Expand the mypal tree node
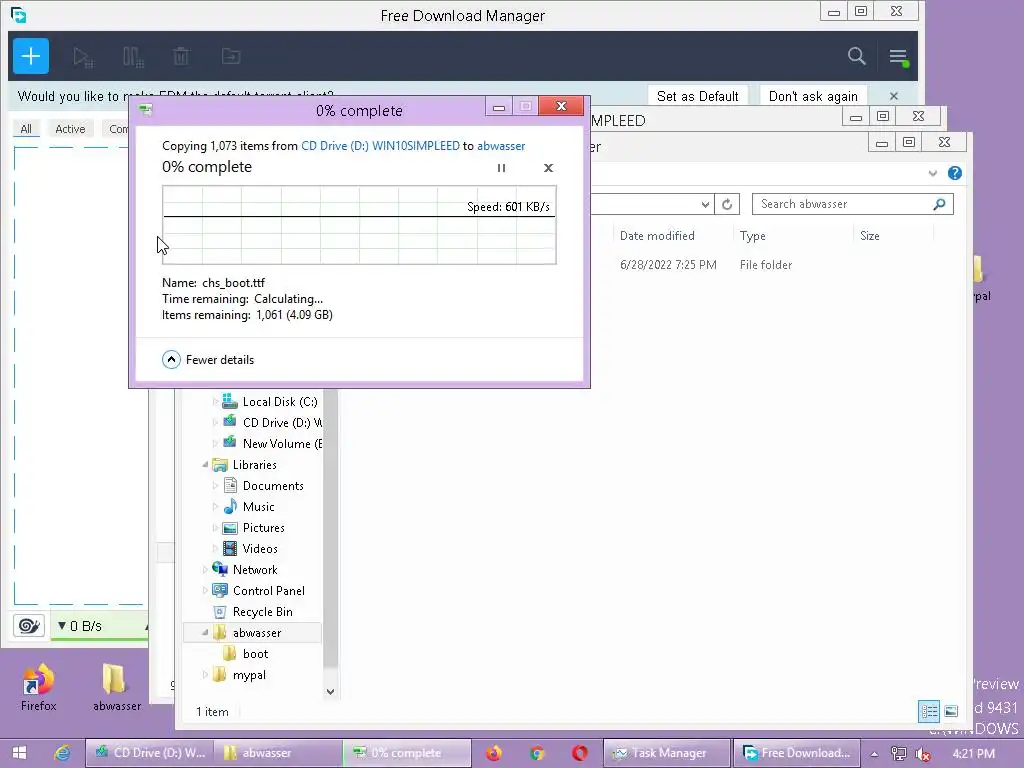Viewport: 1024px width, 768px height. [205, 675]
